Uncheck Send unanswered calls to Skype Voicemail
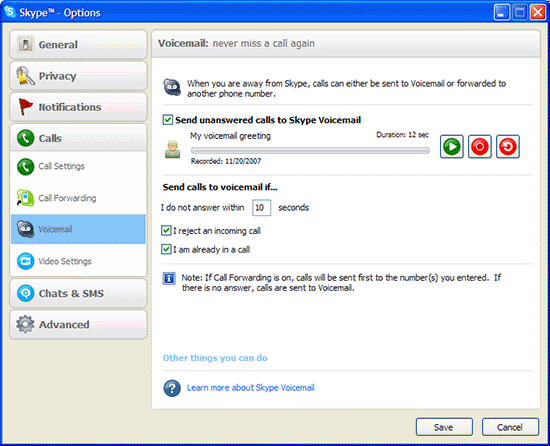Image resolution: width=550 pixels, height=446 pixels. [168, 120]
